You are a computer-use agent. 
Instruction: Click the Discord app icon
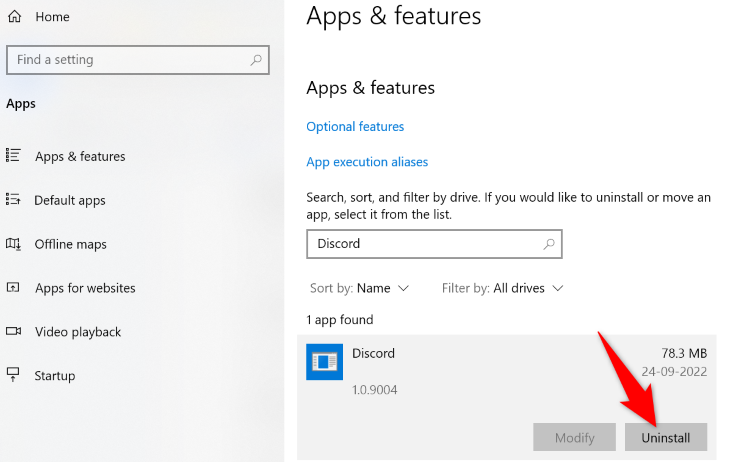point(324,362)
